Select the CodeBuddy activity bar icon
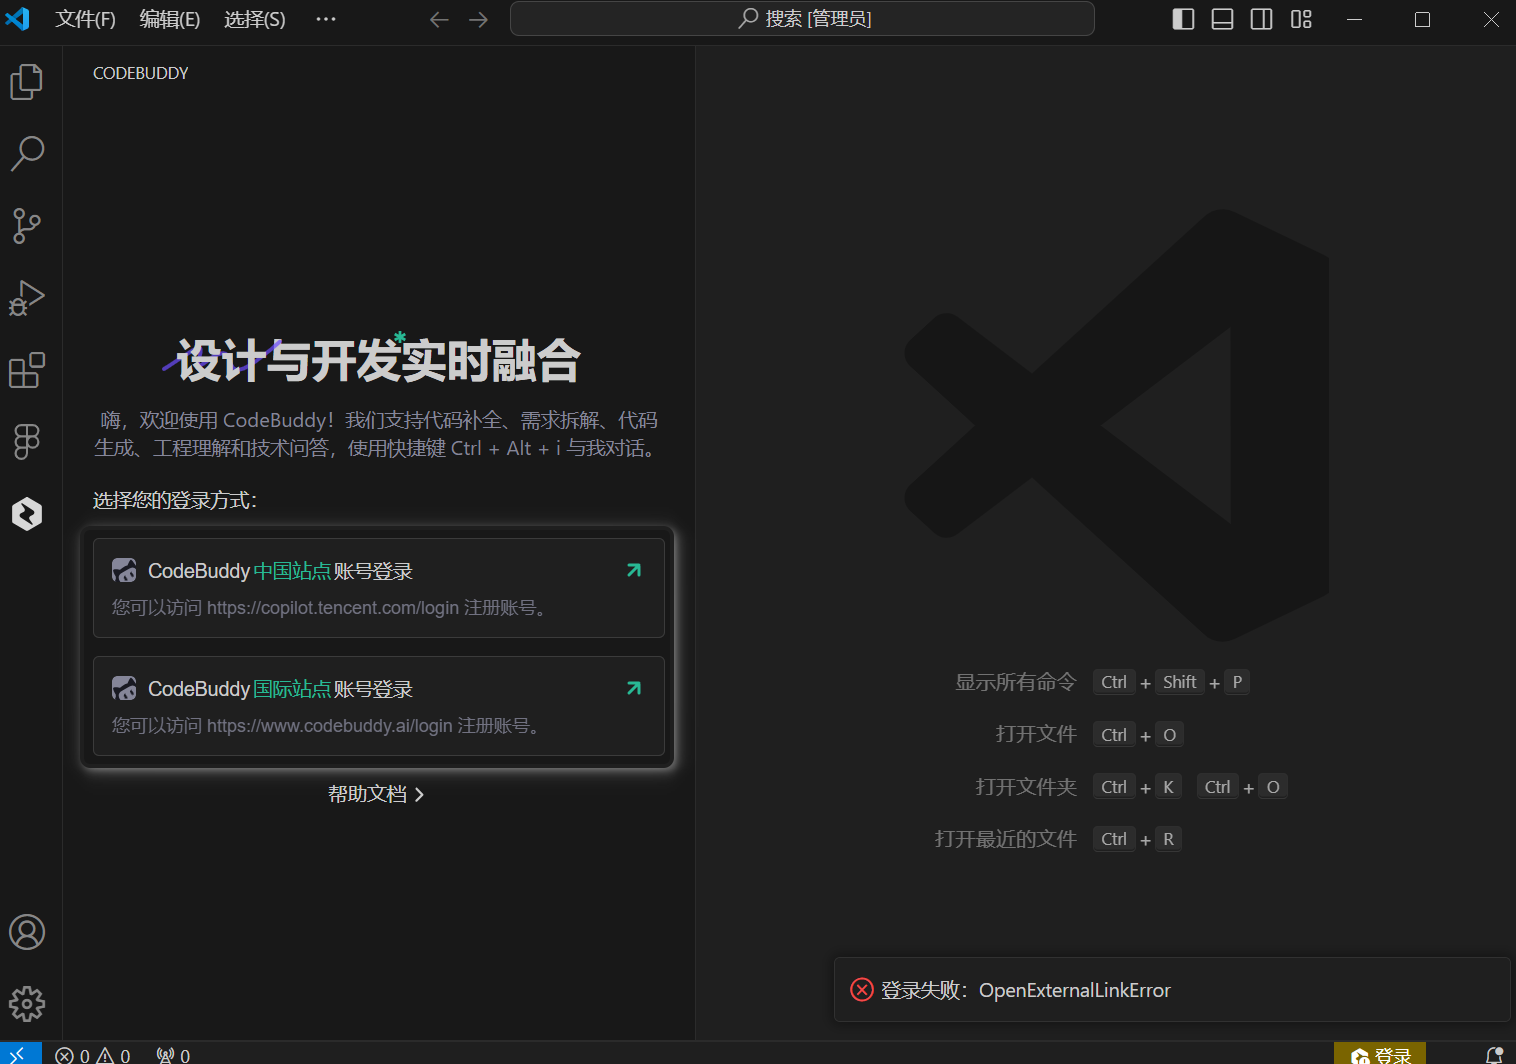This screenshot has width=1516, height=1064. tap(27, 514)
